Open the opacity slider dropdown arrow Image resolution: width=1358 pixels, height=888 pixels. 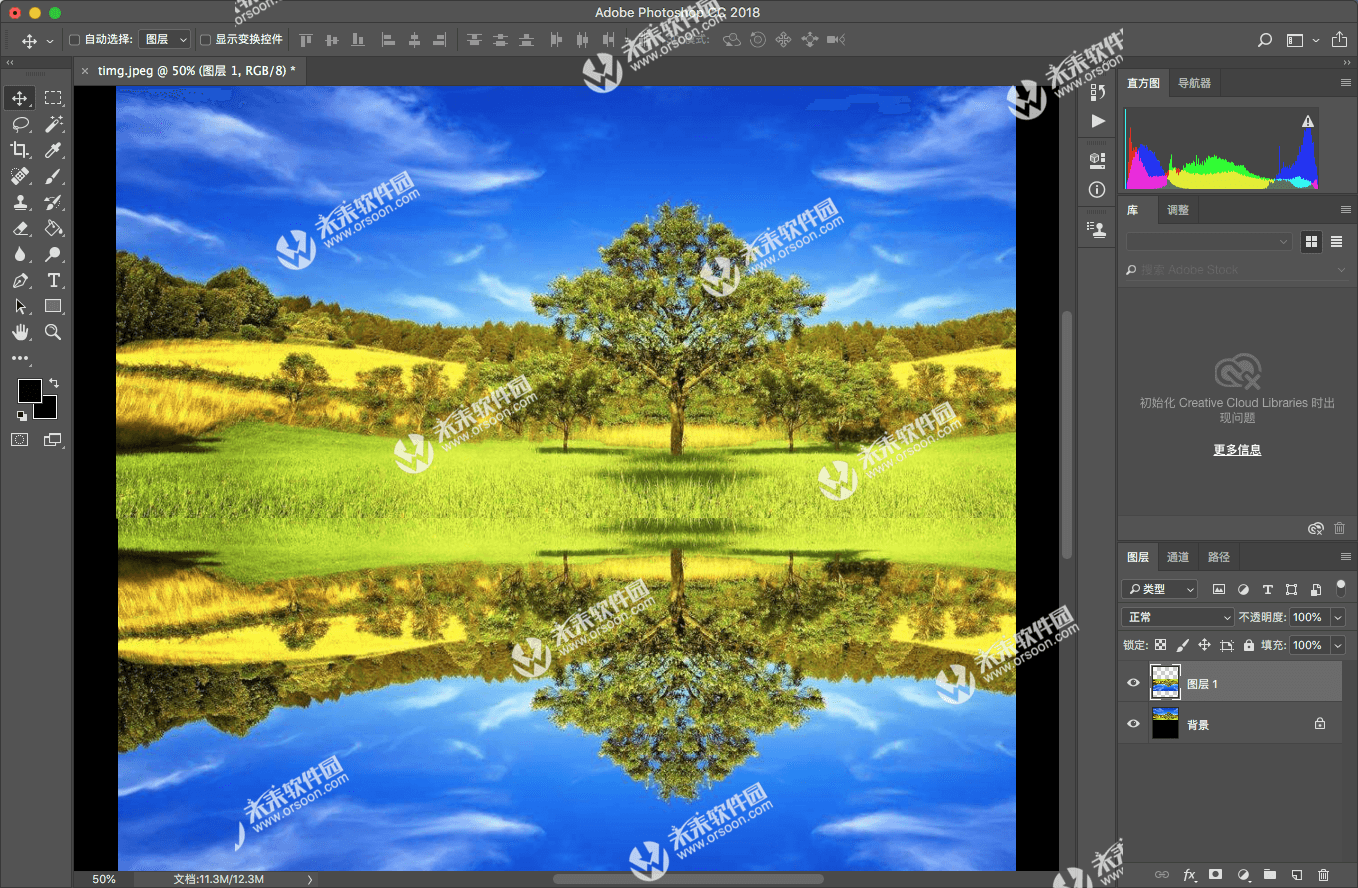click(x=1337, y=617)
